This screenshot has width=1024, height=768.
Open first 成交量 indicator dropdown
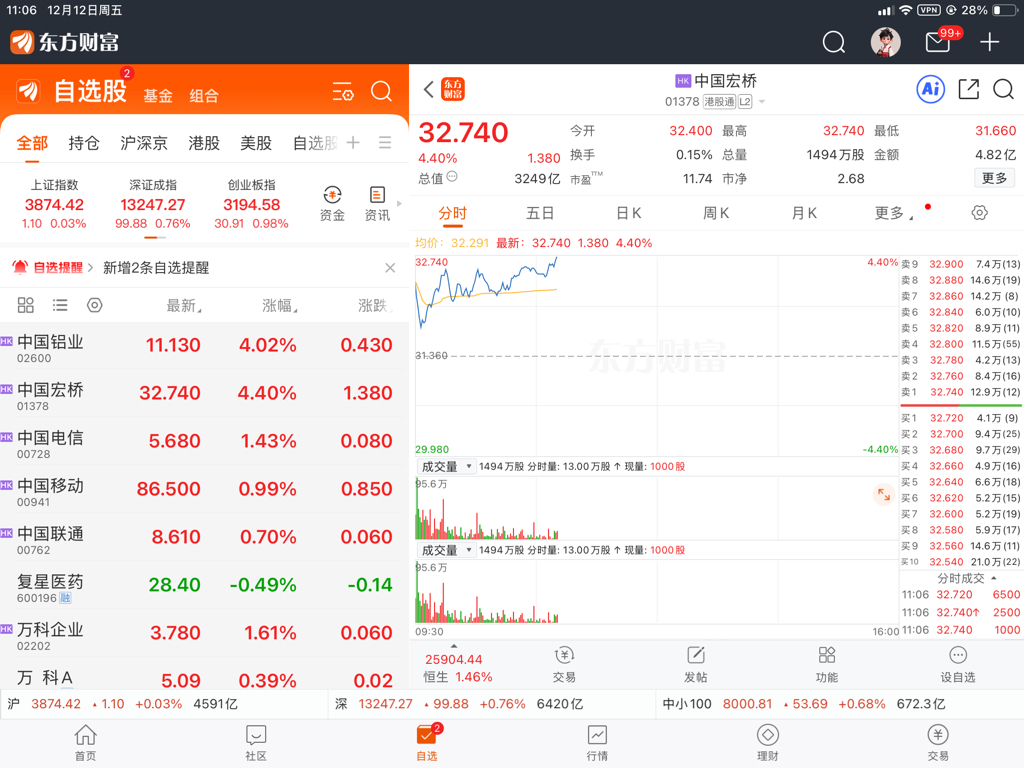coord(446,466)
